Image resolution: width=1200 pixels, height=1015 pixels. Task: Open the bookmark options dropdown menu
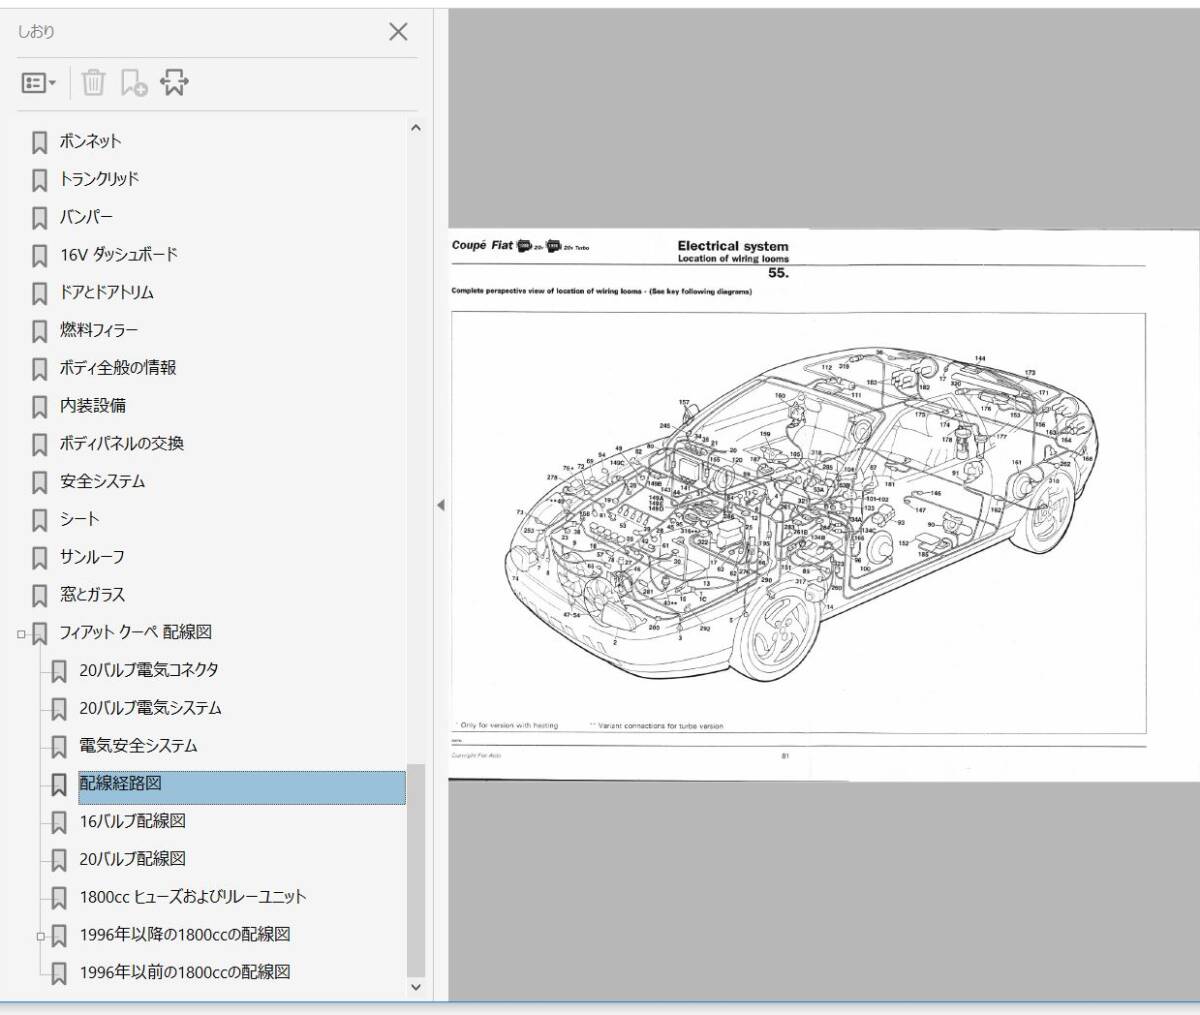[x=38, y=83]
